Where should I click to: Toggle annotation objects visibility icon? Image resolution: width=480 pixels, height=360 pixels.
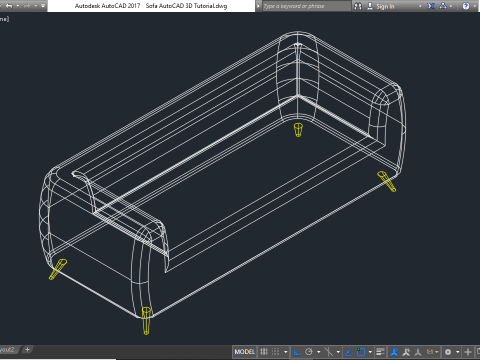click(x=394, y=352)
